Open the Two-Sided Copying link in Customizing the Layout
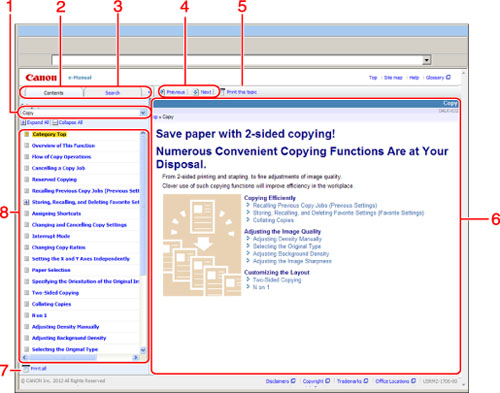Viewport: 500px width, 393px height. click(x=277, y=280)
